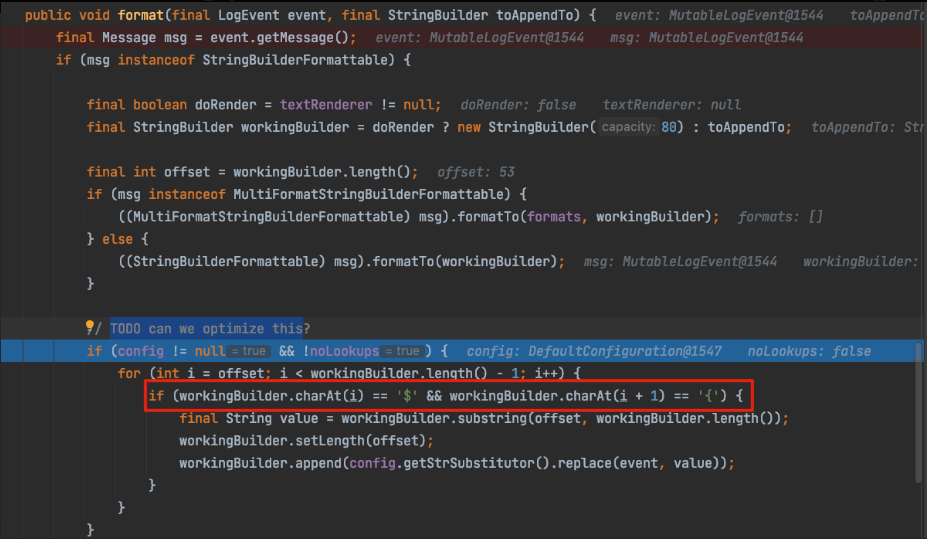The image size is (927, 539).
Task: Click the '{' character literal in the condition
Action: tap(709, 396)
